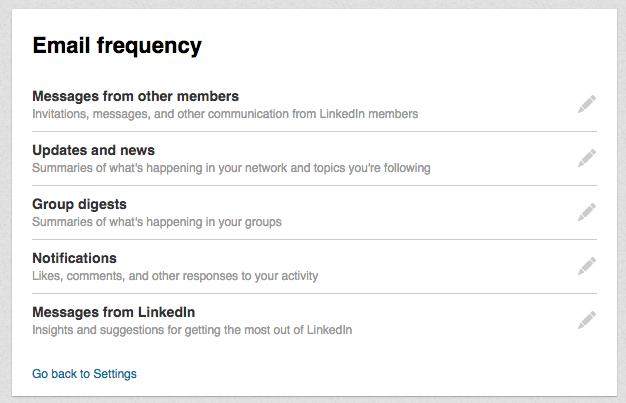Click 'Summaries of what's happening in your groups' text
Screen dimensions: 626x403
coord(157,222)
